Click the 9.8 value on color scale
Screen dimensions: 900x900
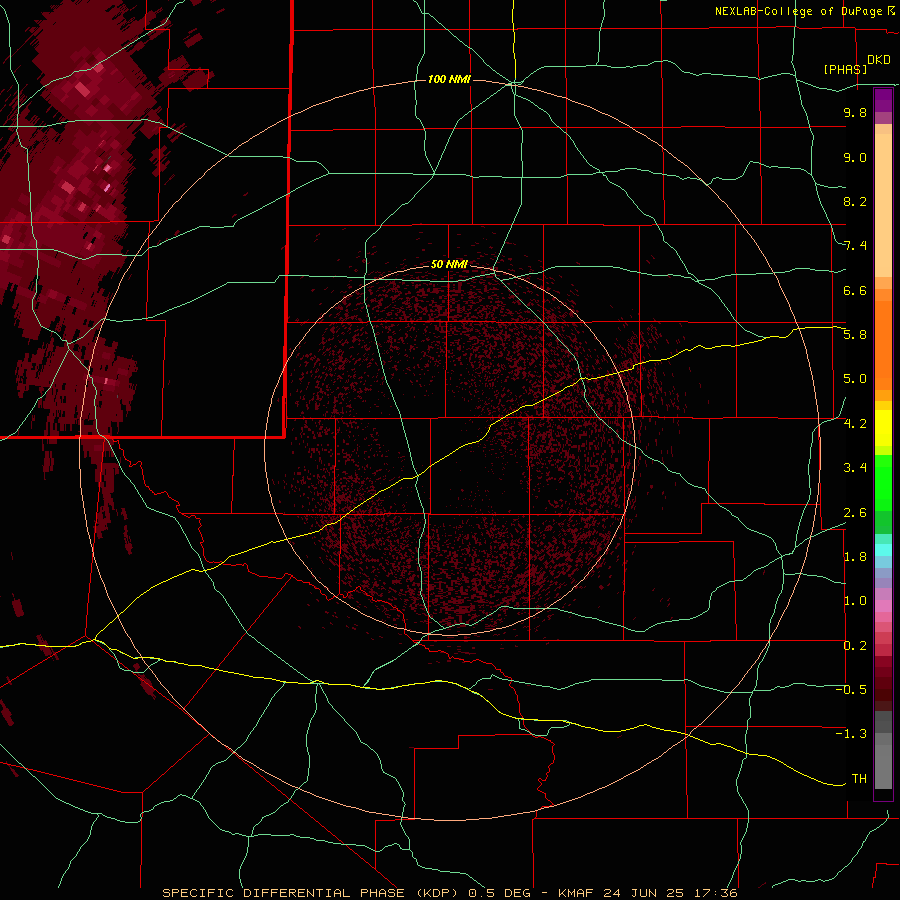855,112
